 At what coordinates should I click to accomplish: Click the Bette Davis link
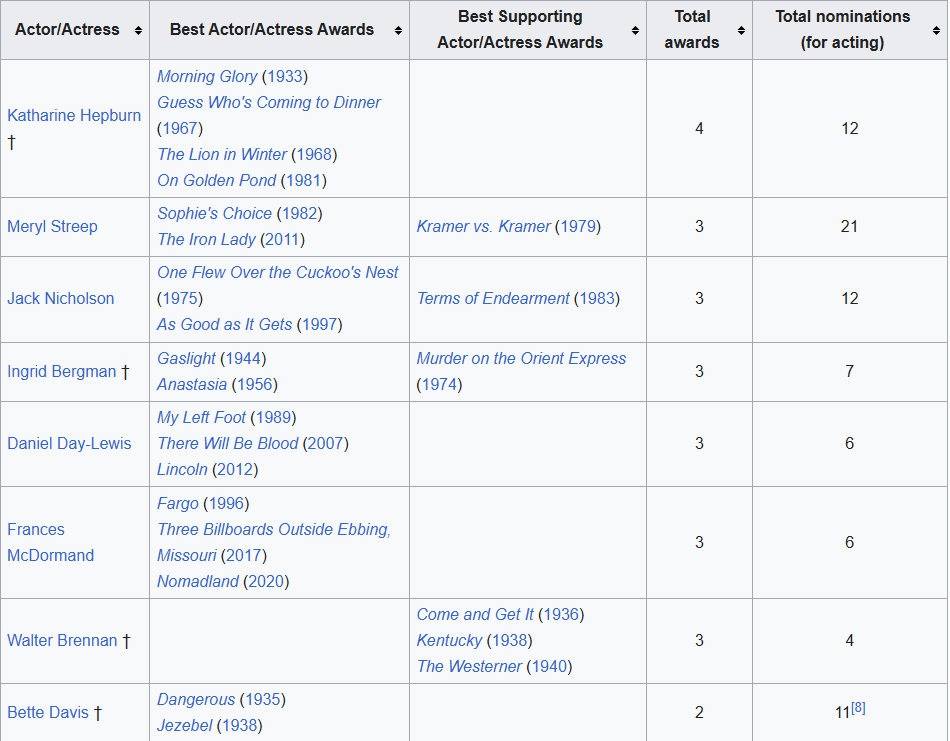[x=48, y=713]
